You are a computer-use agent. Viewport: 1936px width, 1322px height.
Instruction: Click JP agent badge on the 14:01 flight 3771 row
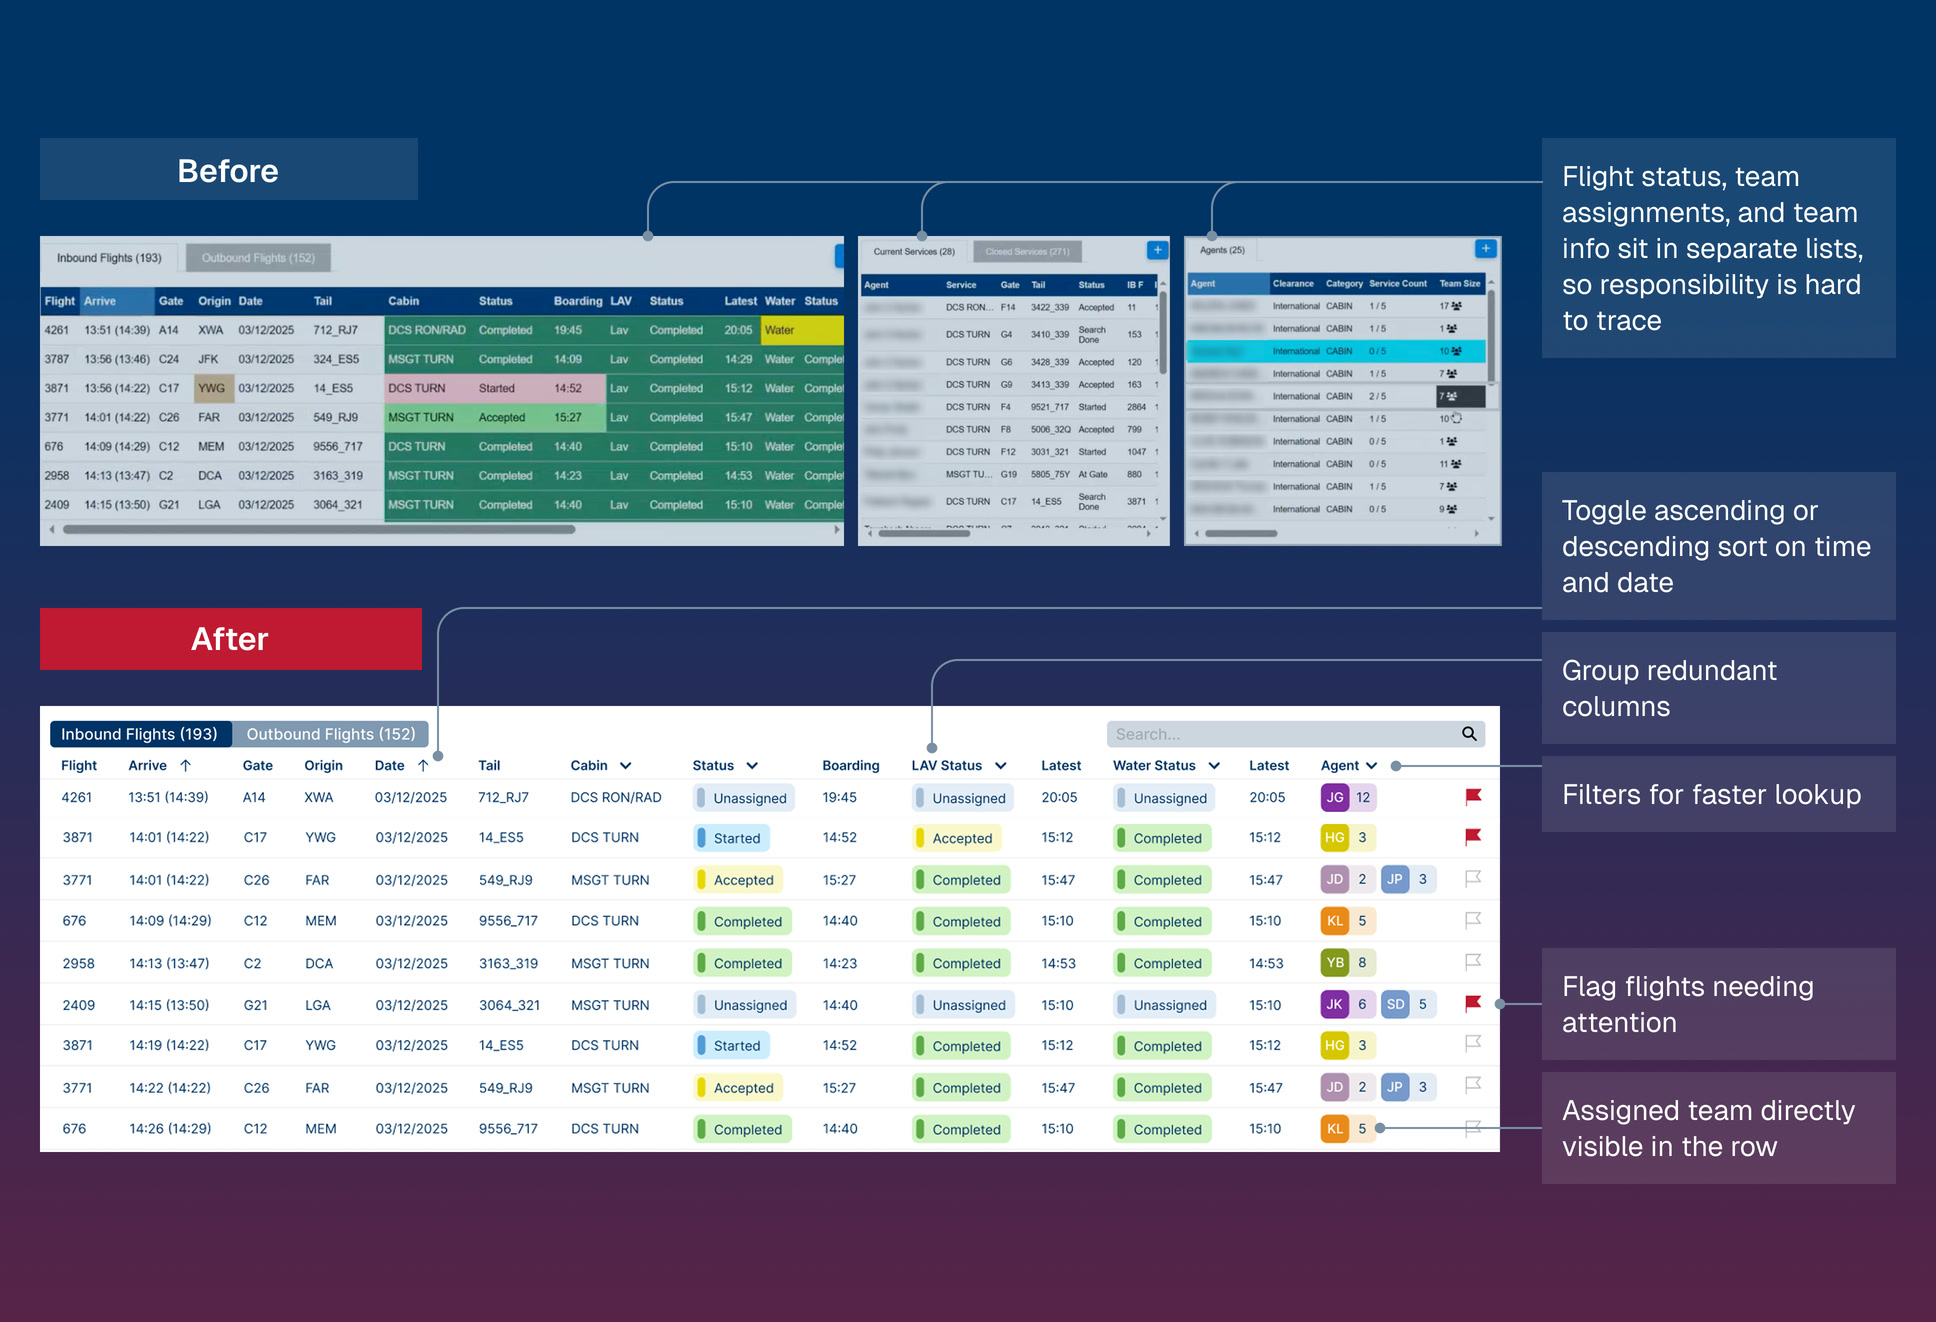point(1395,879)
